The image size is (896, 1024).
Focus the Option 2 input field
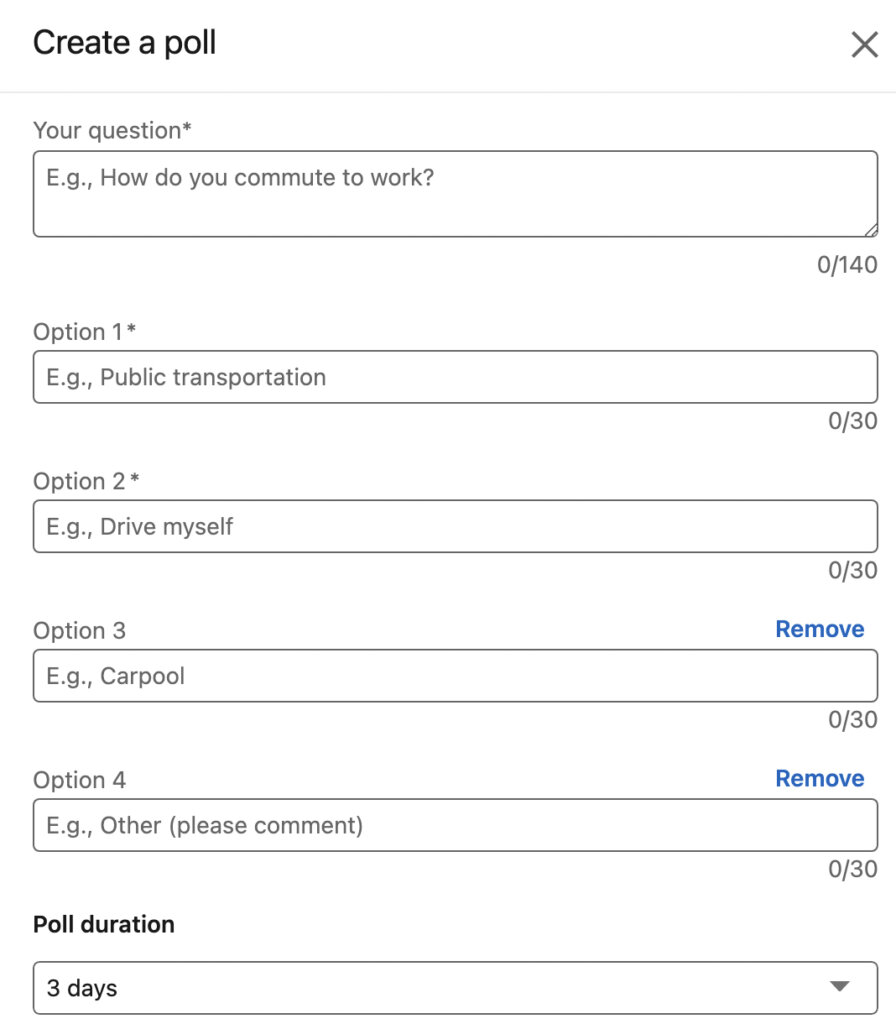coord(455,526)
